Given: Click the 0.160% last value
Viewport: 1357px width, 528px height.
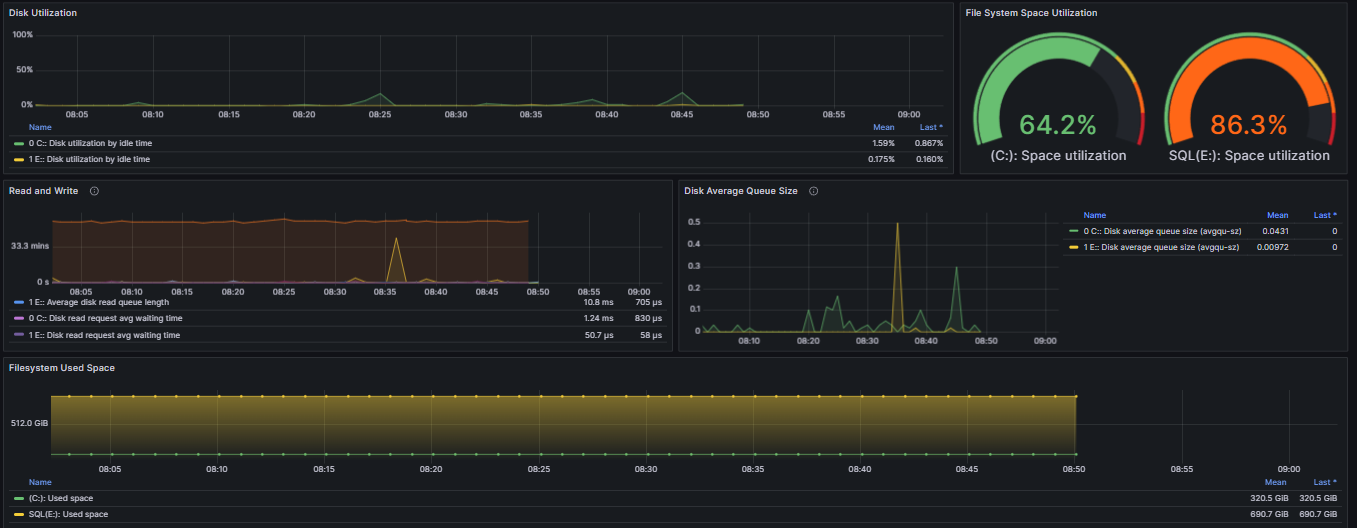Looking at the screenshot, I should click(928, 159).
